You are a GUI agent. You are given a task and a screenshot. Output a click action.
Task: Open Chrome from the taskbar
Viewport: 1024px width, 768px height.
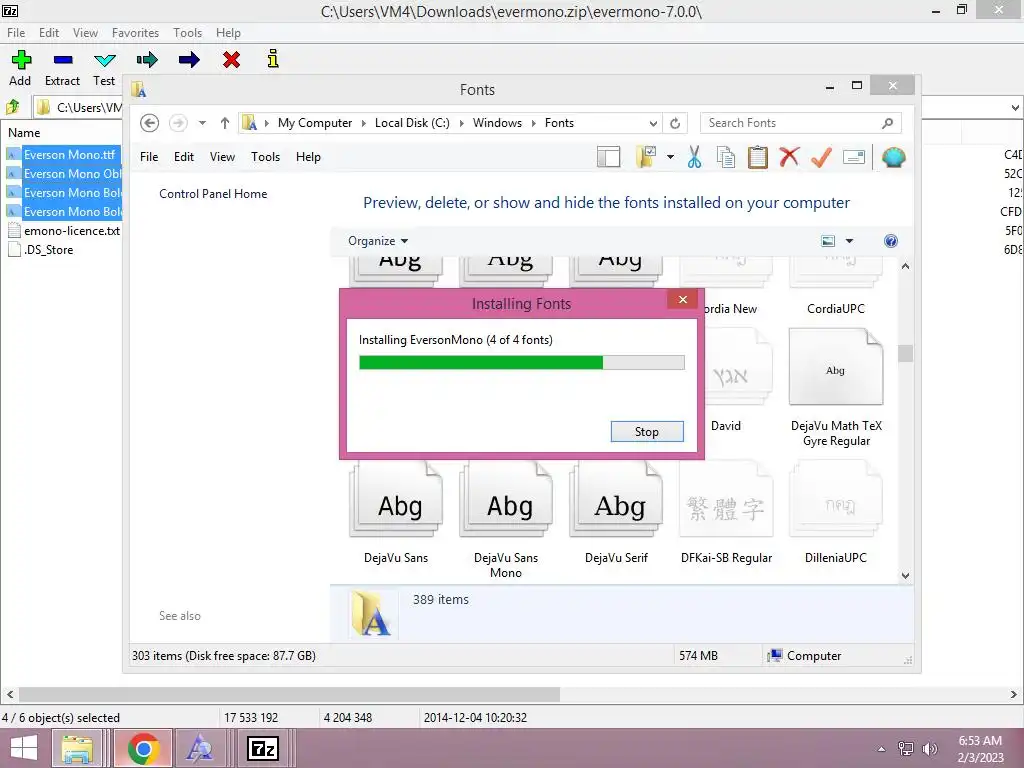tap(144, 748)
